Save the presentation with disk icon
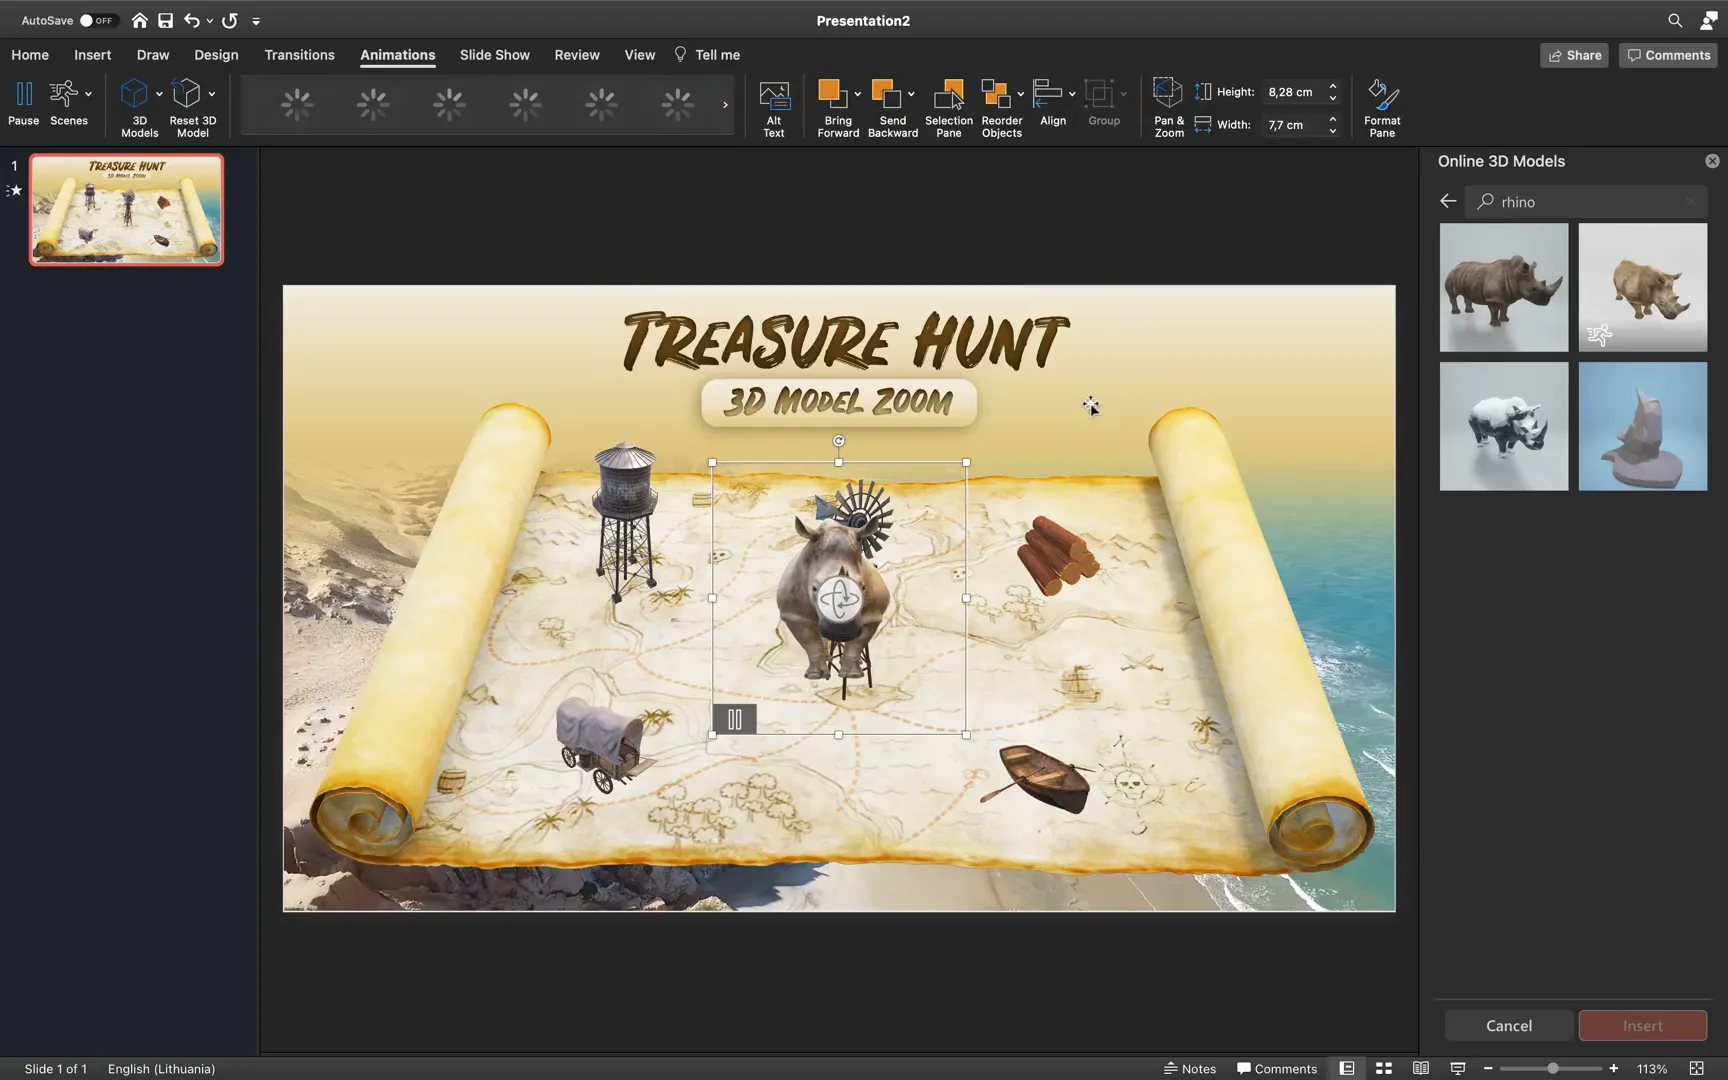 [166, 20]
